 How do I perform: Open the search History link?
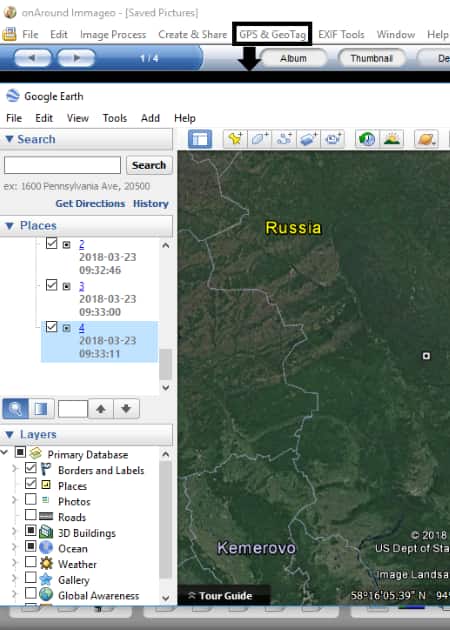151,204
